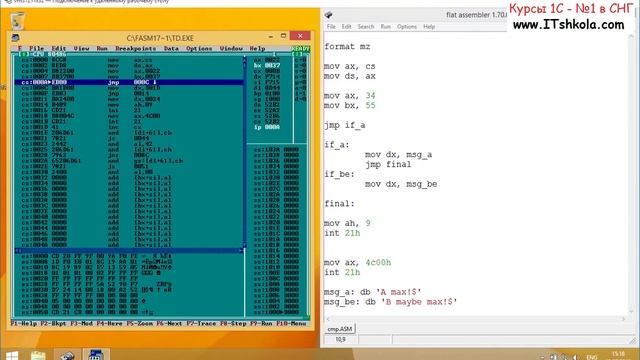This screenshot has width=640, height=360.
Task: Click 'mov ax, 34' line in editor
Action: [350, 96]
